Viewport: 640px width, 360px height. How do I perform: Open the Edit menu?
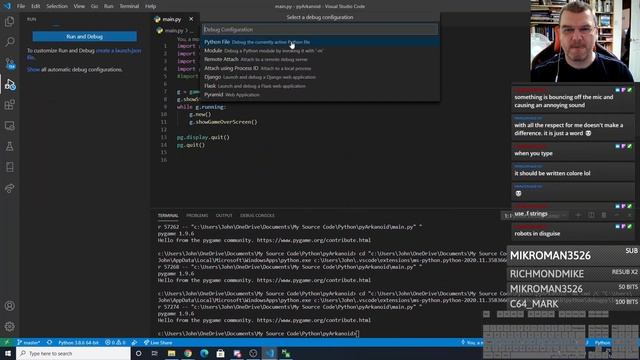click(36, 6)
